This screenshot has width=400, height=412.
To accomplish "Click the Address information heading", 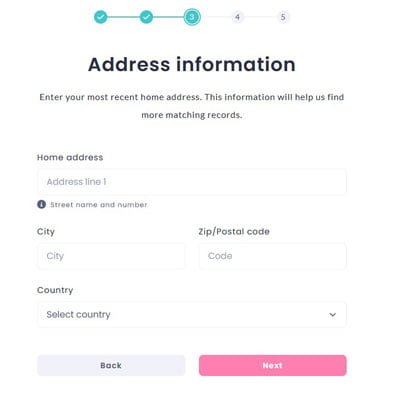I will (x=192, y=64).
